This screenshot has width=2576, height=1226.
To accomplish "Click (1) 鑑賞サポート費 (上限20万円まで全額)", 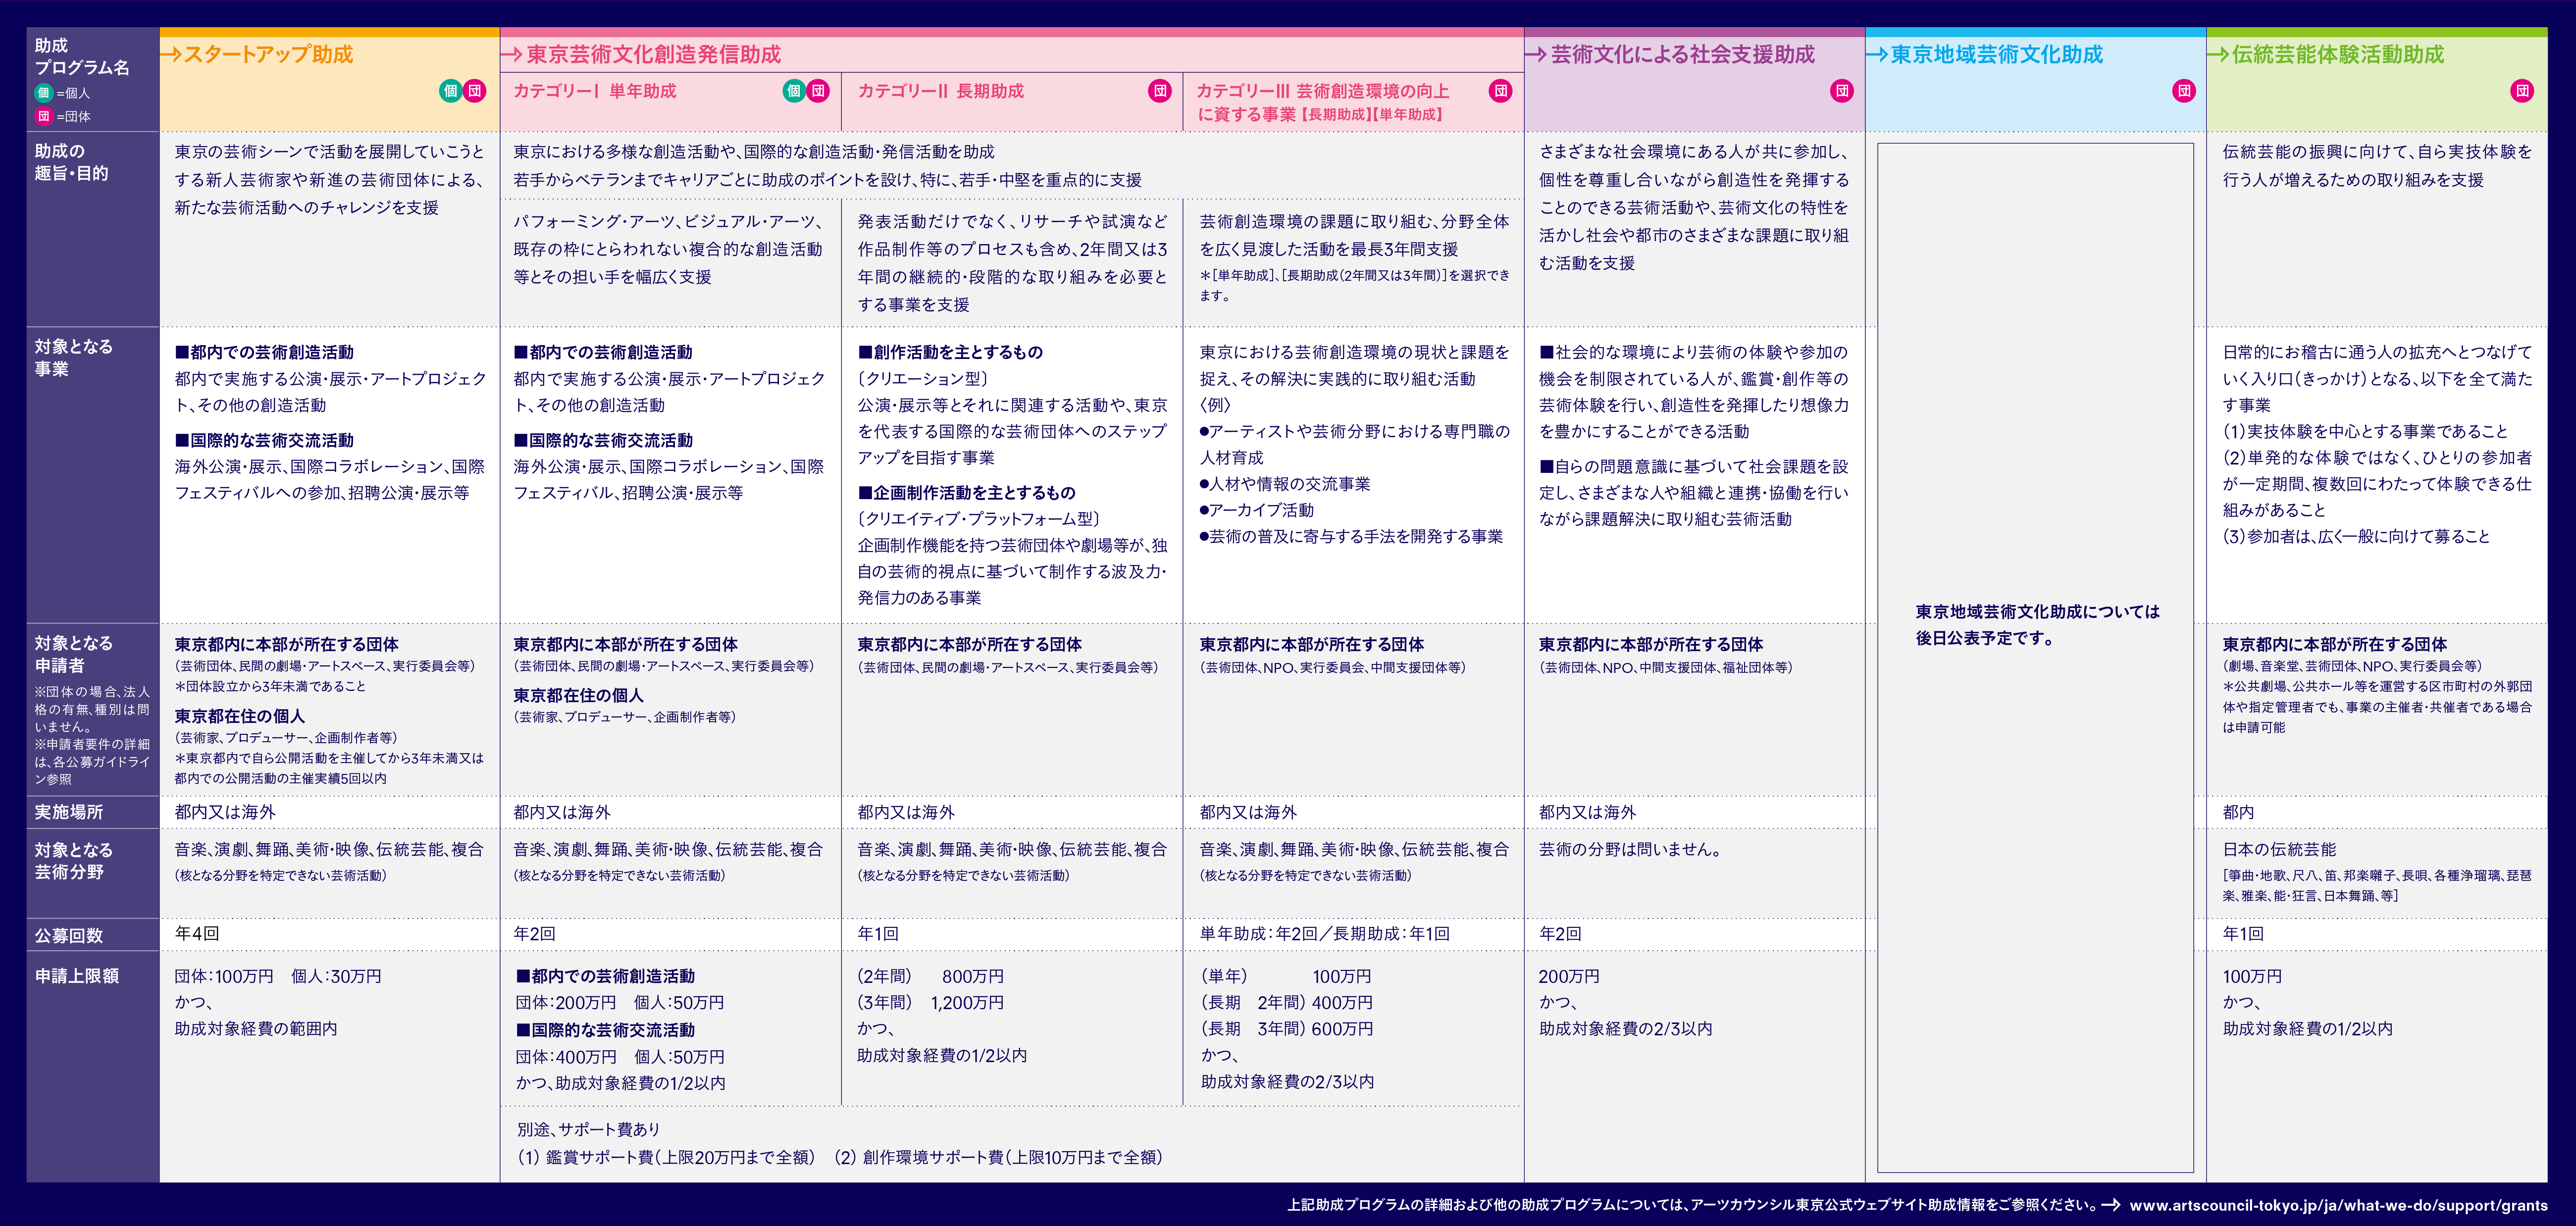I will point(666,1157).
